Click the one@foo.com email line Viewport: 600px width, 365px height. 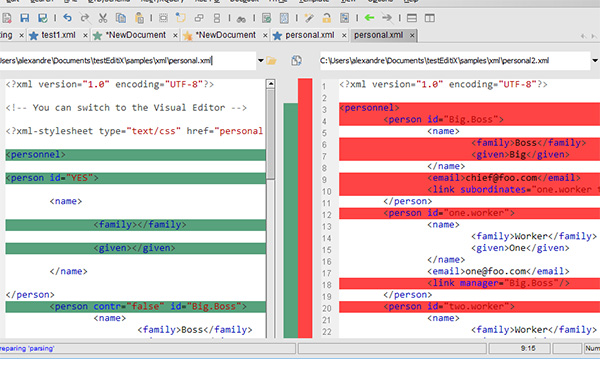point(498,271)
